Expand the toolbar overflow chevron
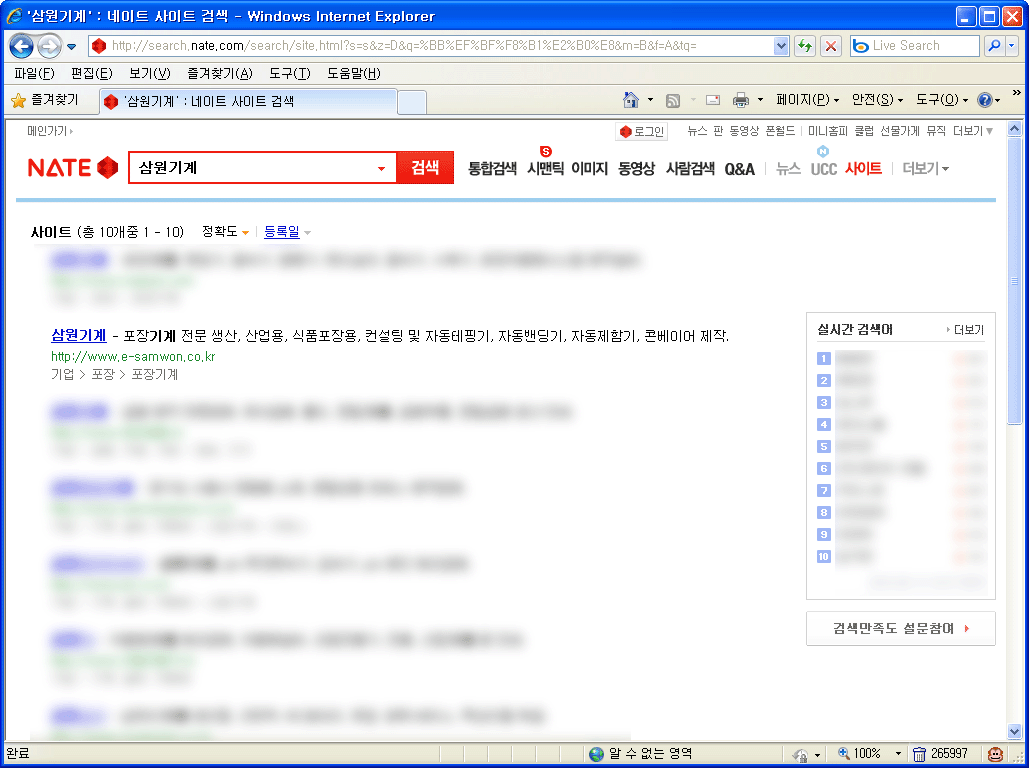1029x768 pixels. [1017, 93]
